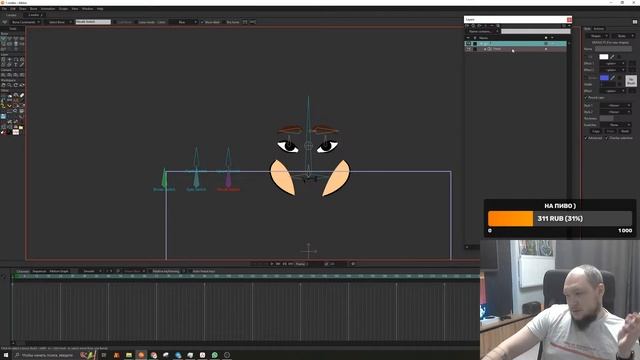Open the Window menu
The image size is (640, 360).
87,9
